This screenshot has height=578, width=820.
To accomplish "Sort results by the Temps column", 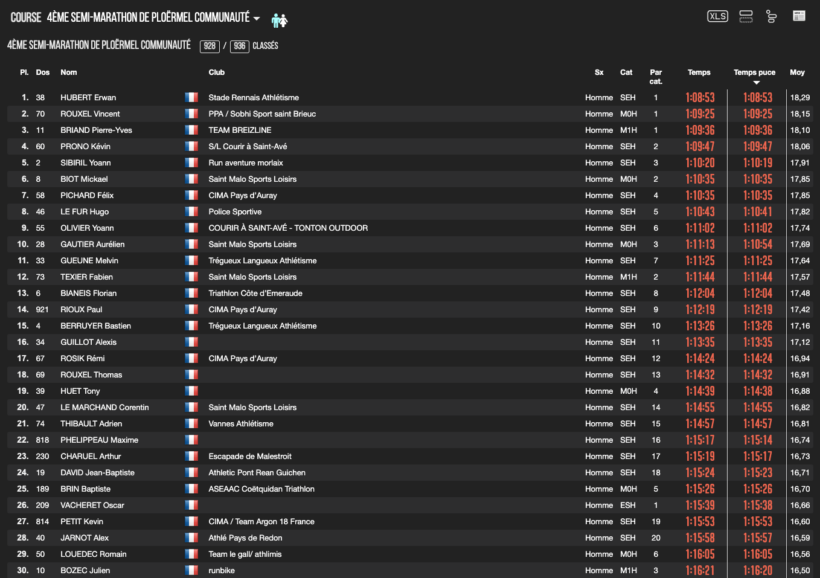I will tap(699, 72).
